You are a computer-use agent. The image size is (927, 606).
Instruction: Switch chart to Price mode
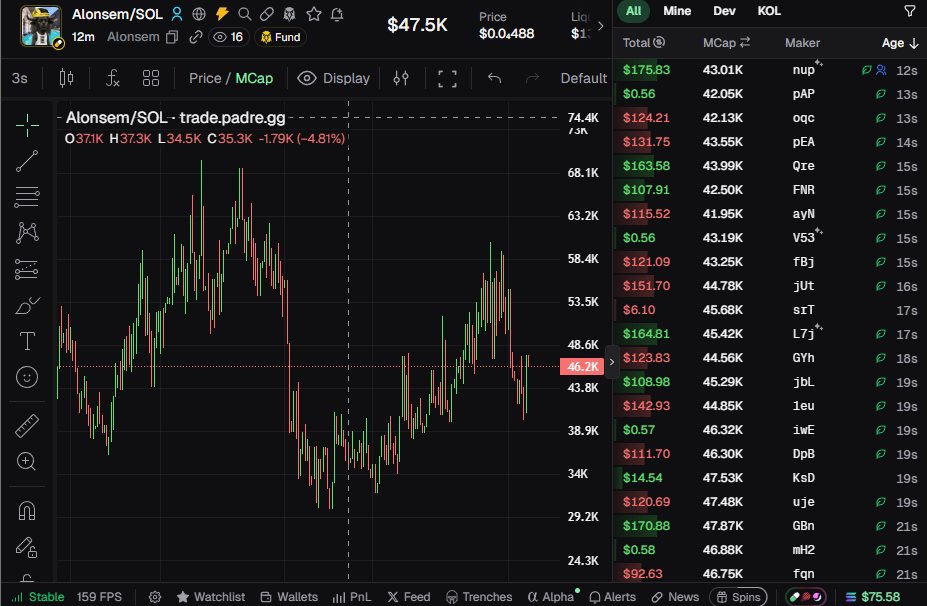pos(205,78)
